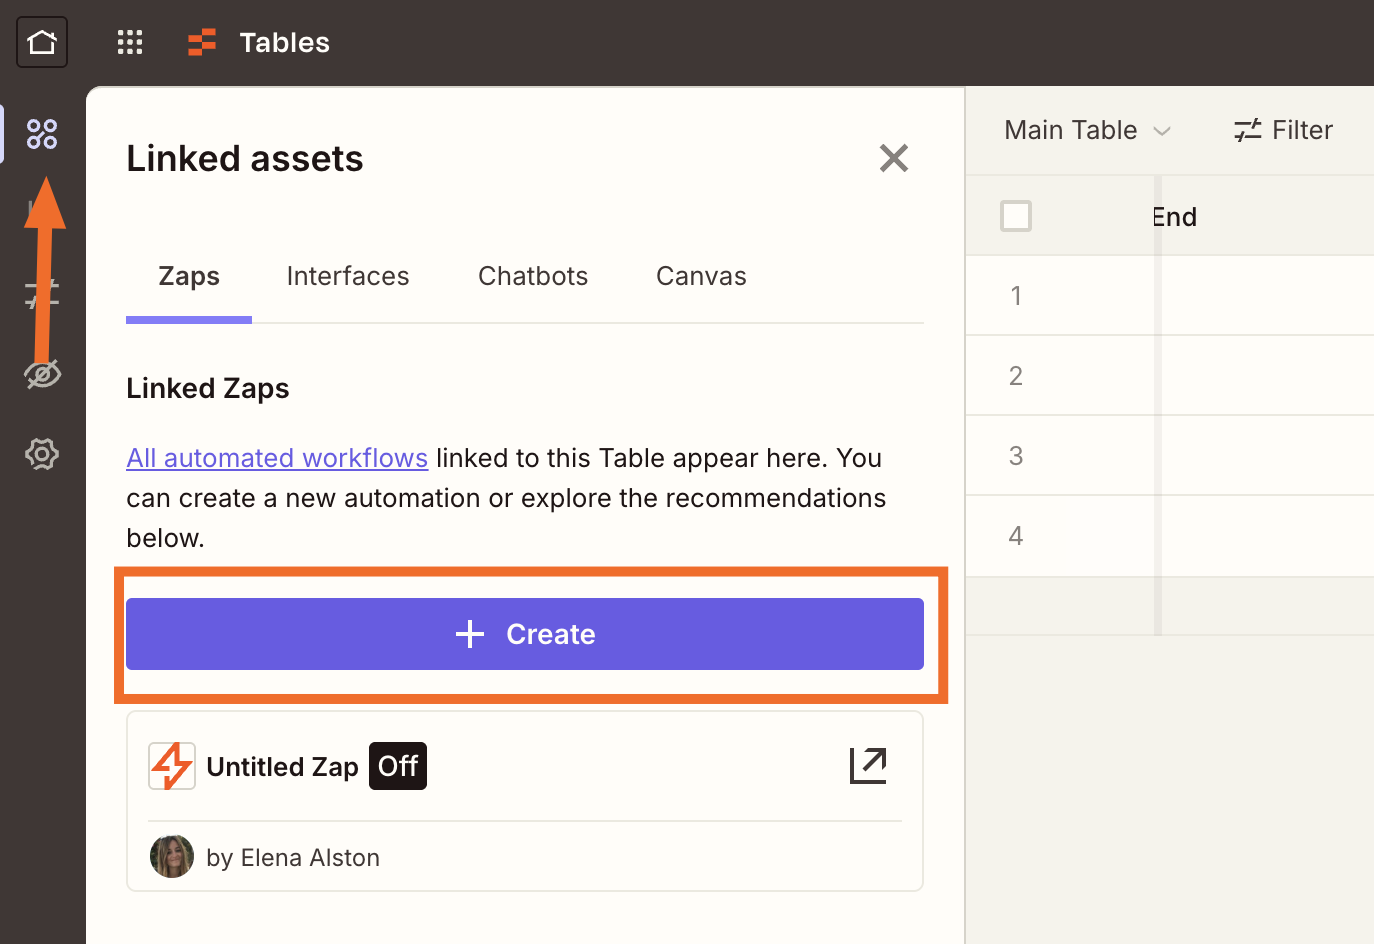Viewport: 1374px width, 944px height.
Task: Tick the select-all rows checkbox
Action: [x=1016, y=216]
